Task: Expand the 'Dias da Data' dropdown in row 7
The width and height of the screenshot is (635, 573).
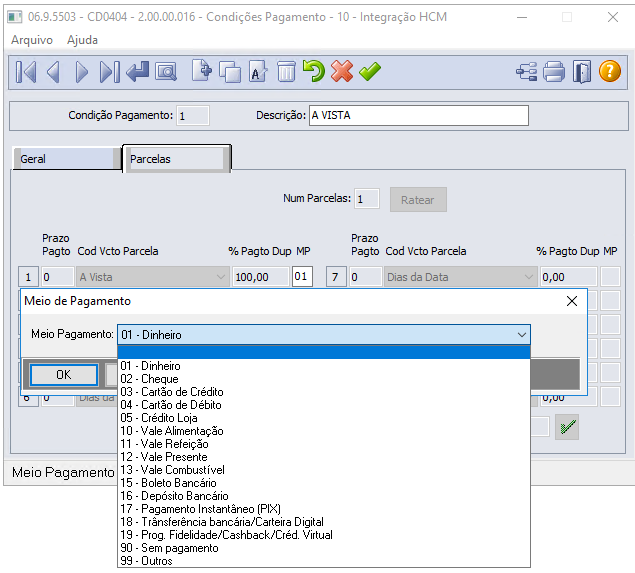Action: 528,277
